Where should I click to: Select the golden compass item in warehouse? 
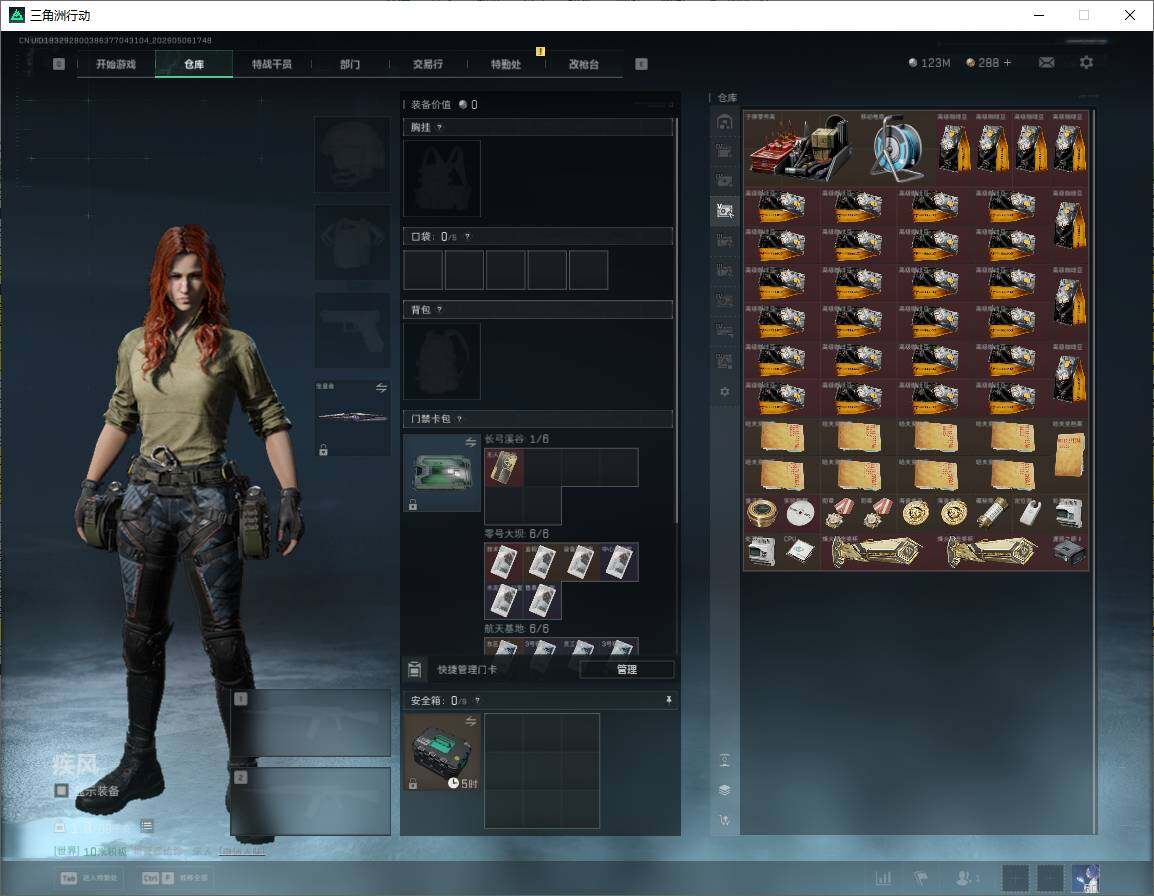point(762,513)
